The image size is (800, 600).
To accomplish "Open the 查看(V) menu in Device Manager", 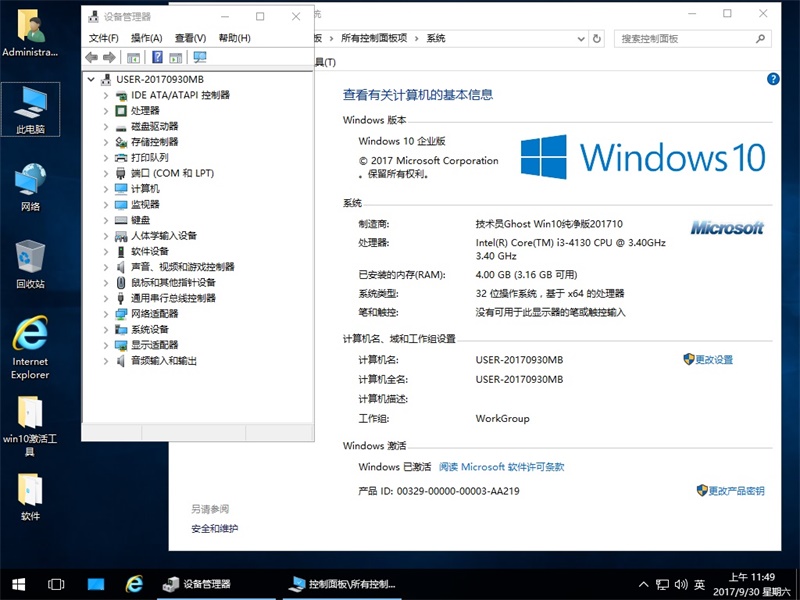I will pos(190,38).
